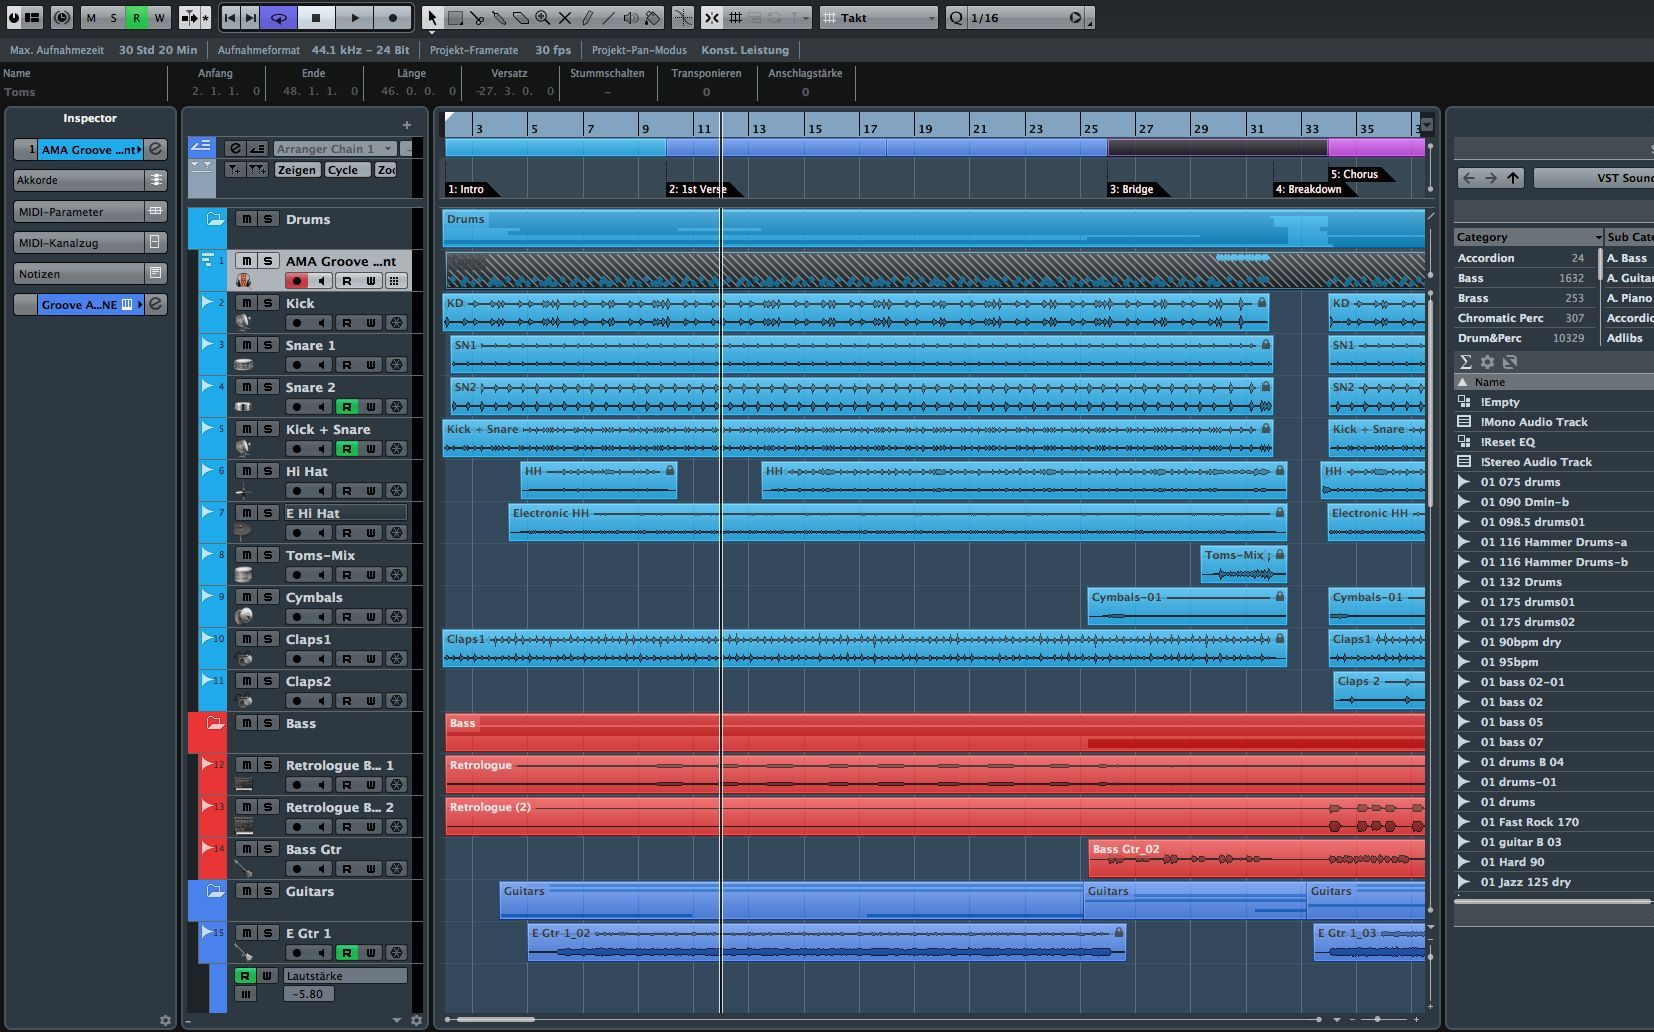Click the 4: Breakdown arranger marker
The image size is (1654, 1032).
(x=1308, y=189)
